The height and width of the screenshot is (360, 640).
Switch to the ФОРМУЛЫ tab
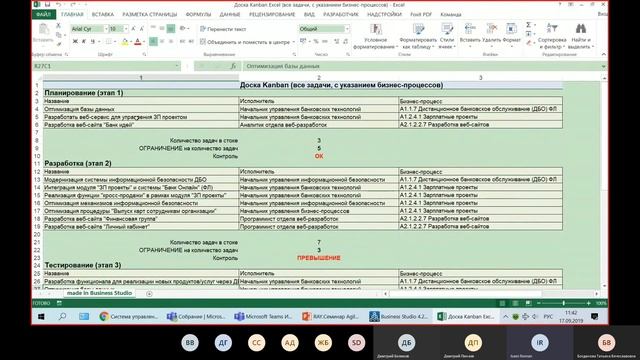point(198,15)
